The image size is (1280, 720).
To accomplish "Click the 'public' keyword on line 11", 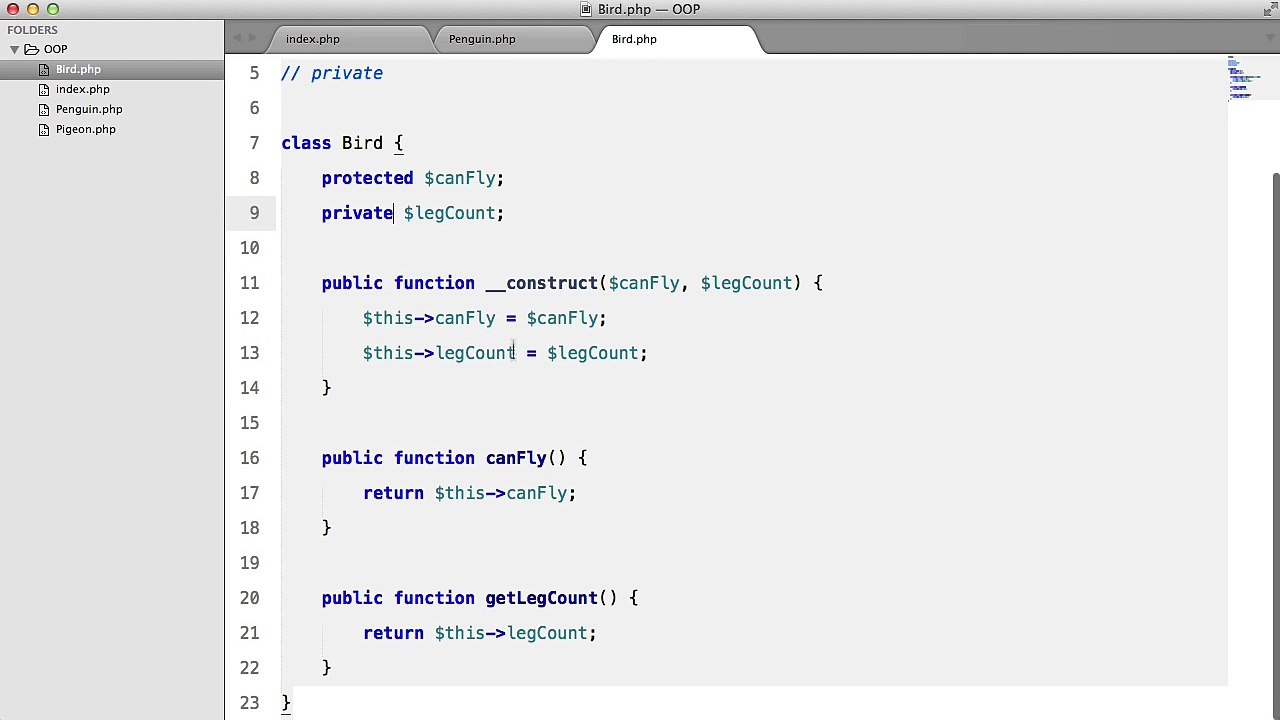I will click(x=352, y=283).
